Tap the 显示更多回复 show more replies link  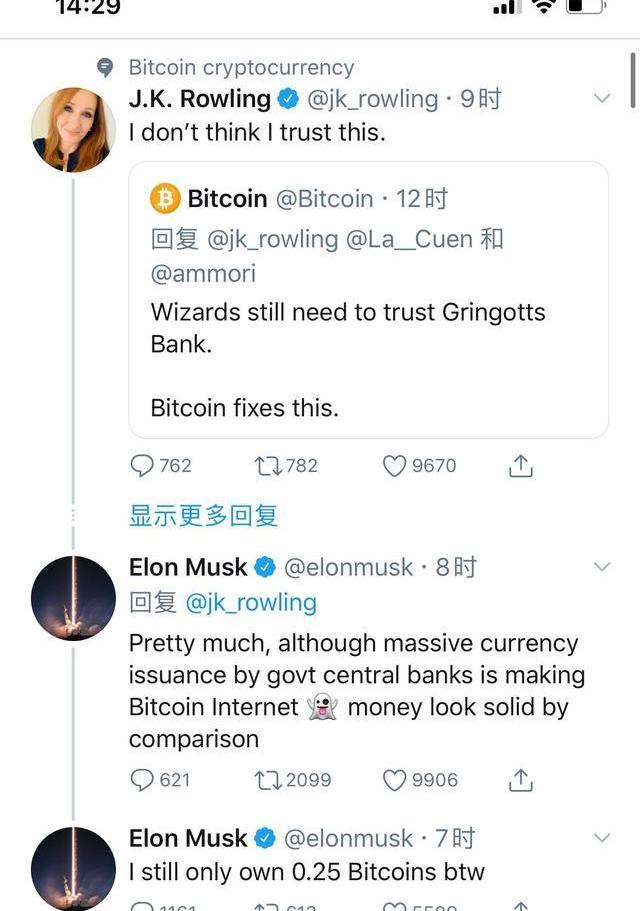[203, 515]
